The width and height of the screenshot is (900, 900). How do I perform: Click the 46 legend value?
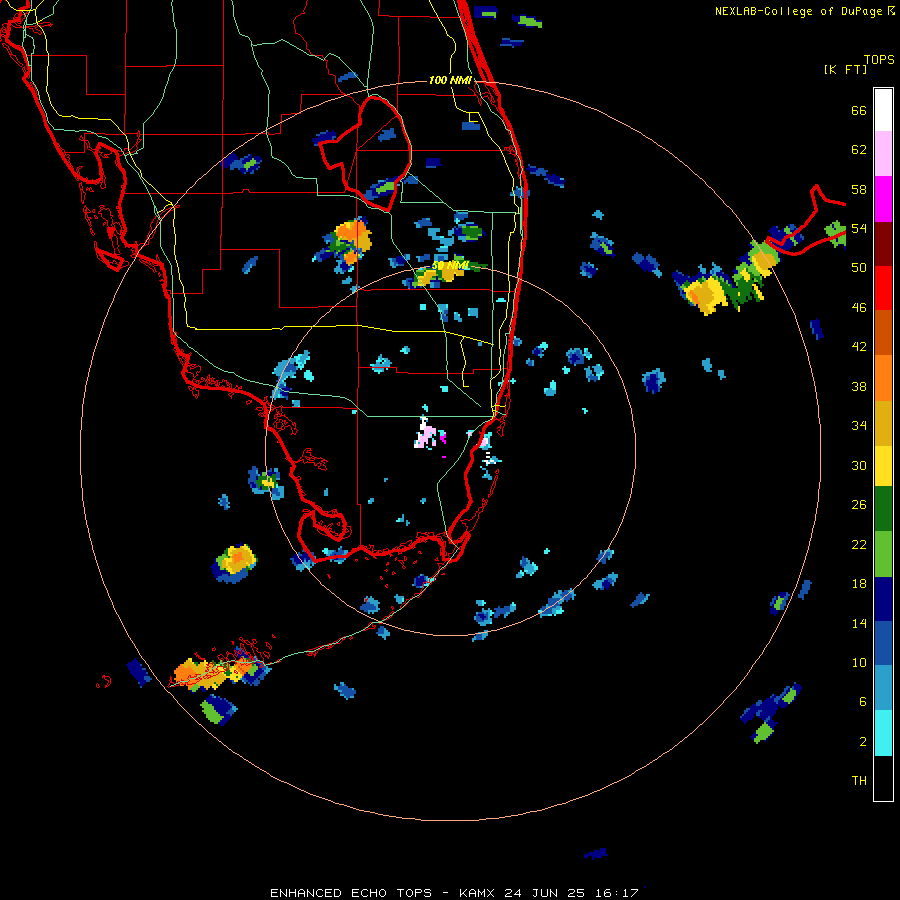coord(859,308)
